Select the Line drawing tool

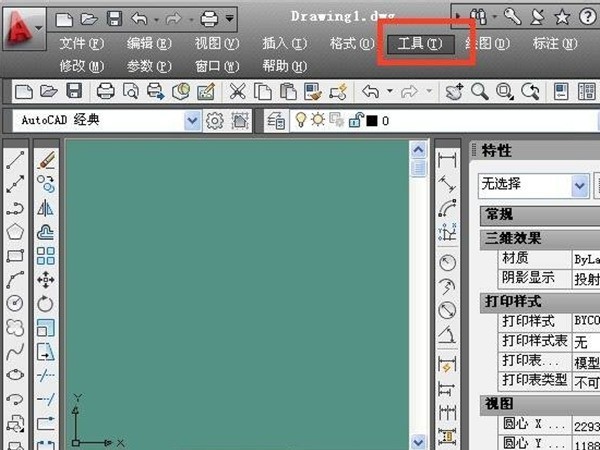tap(15, 160)
